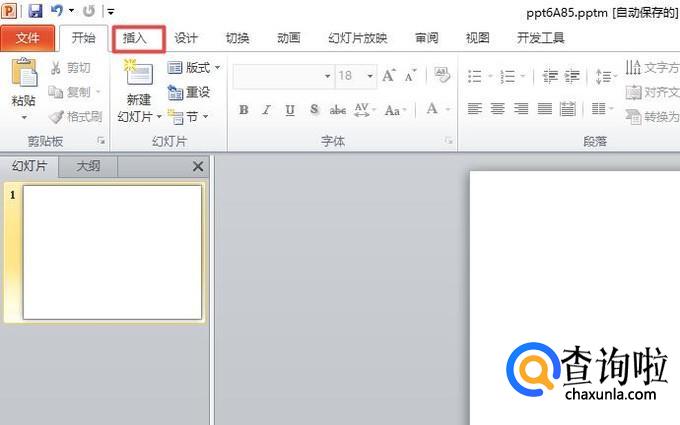This screenshot has height=425, width=680.
Task: Open the 剪贴板 group dialog launcher
Action: (x=101, y=141)
